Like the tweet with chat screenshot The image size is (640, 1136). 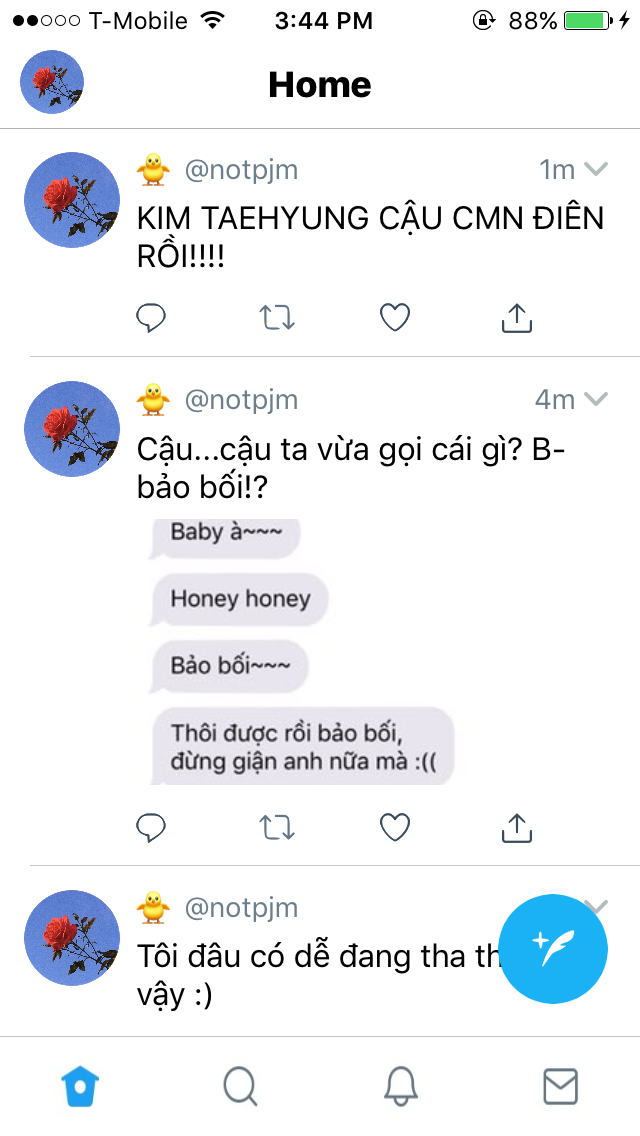pyautogui.click(x=396, y=827)
